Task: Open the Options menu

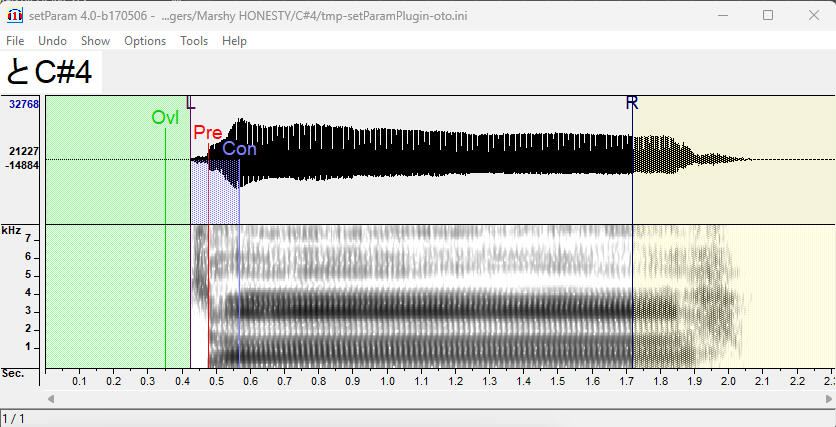Action: coord(145,41)
